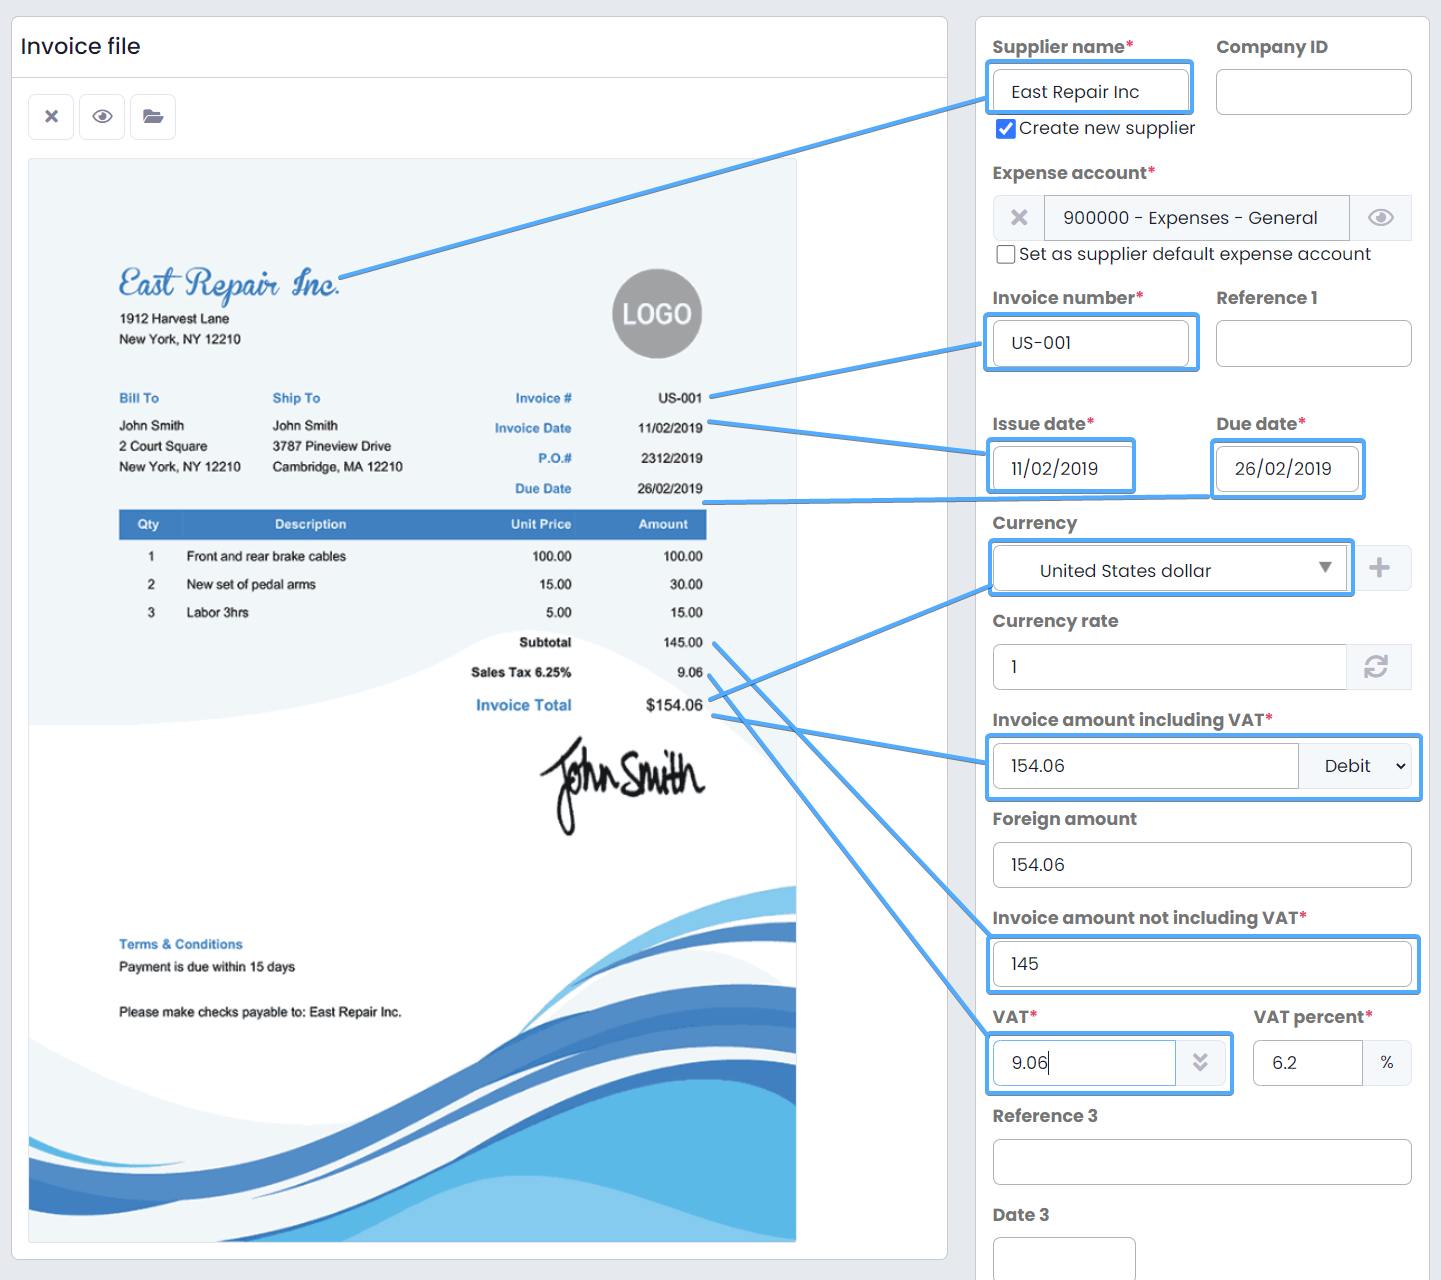Click the Reference 3 input field
The image size is (1441, 1280).
click(1202, 1162)
